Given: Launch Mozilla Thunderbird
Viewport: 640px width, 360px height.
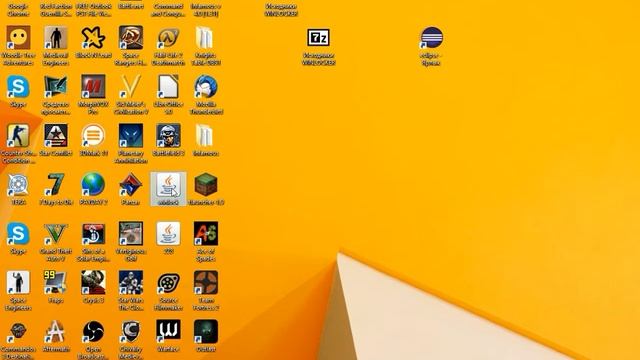Looking at the screenshot, I should click(x=206, y=87).
